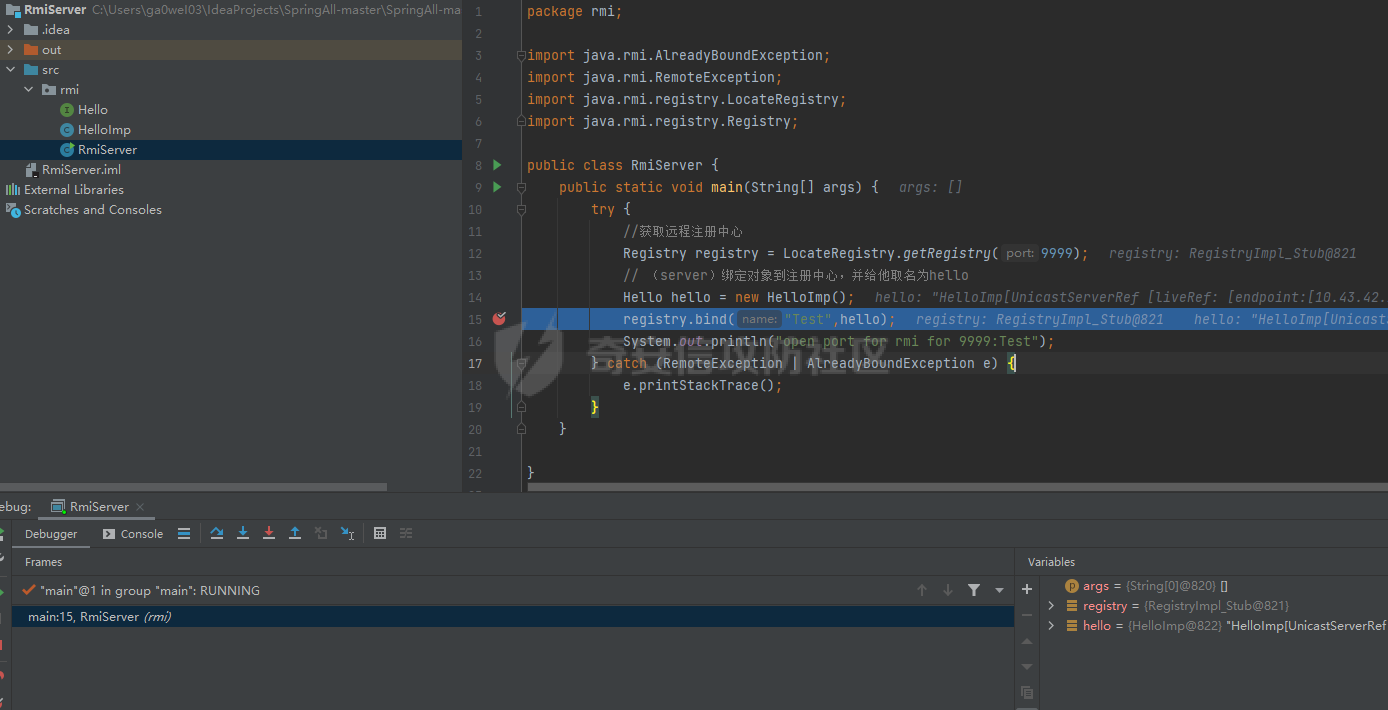Image resolution: width=1388 pixels, height=710 pixels.
Task: Toggle code folding at the try block
Action: [x=521, y=210]
